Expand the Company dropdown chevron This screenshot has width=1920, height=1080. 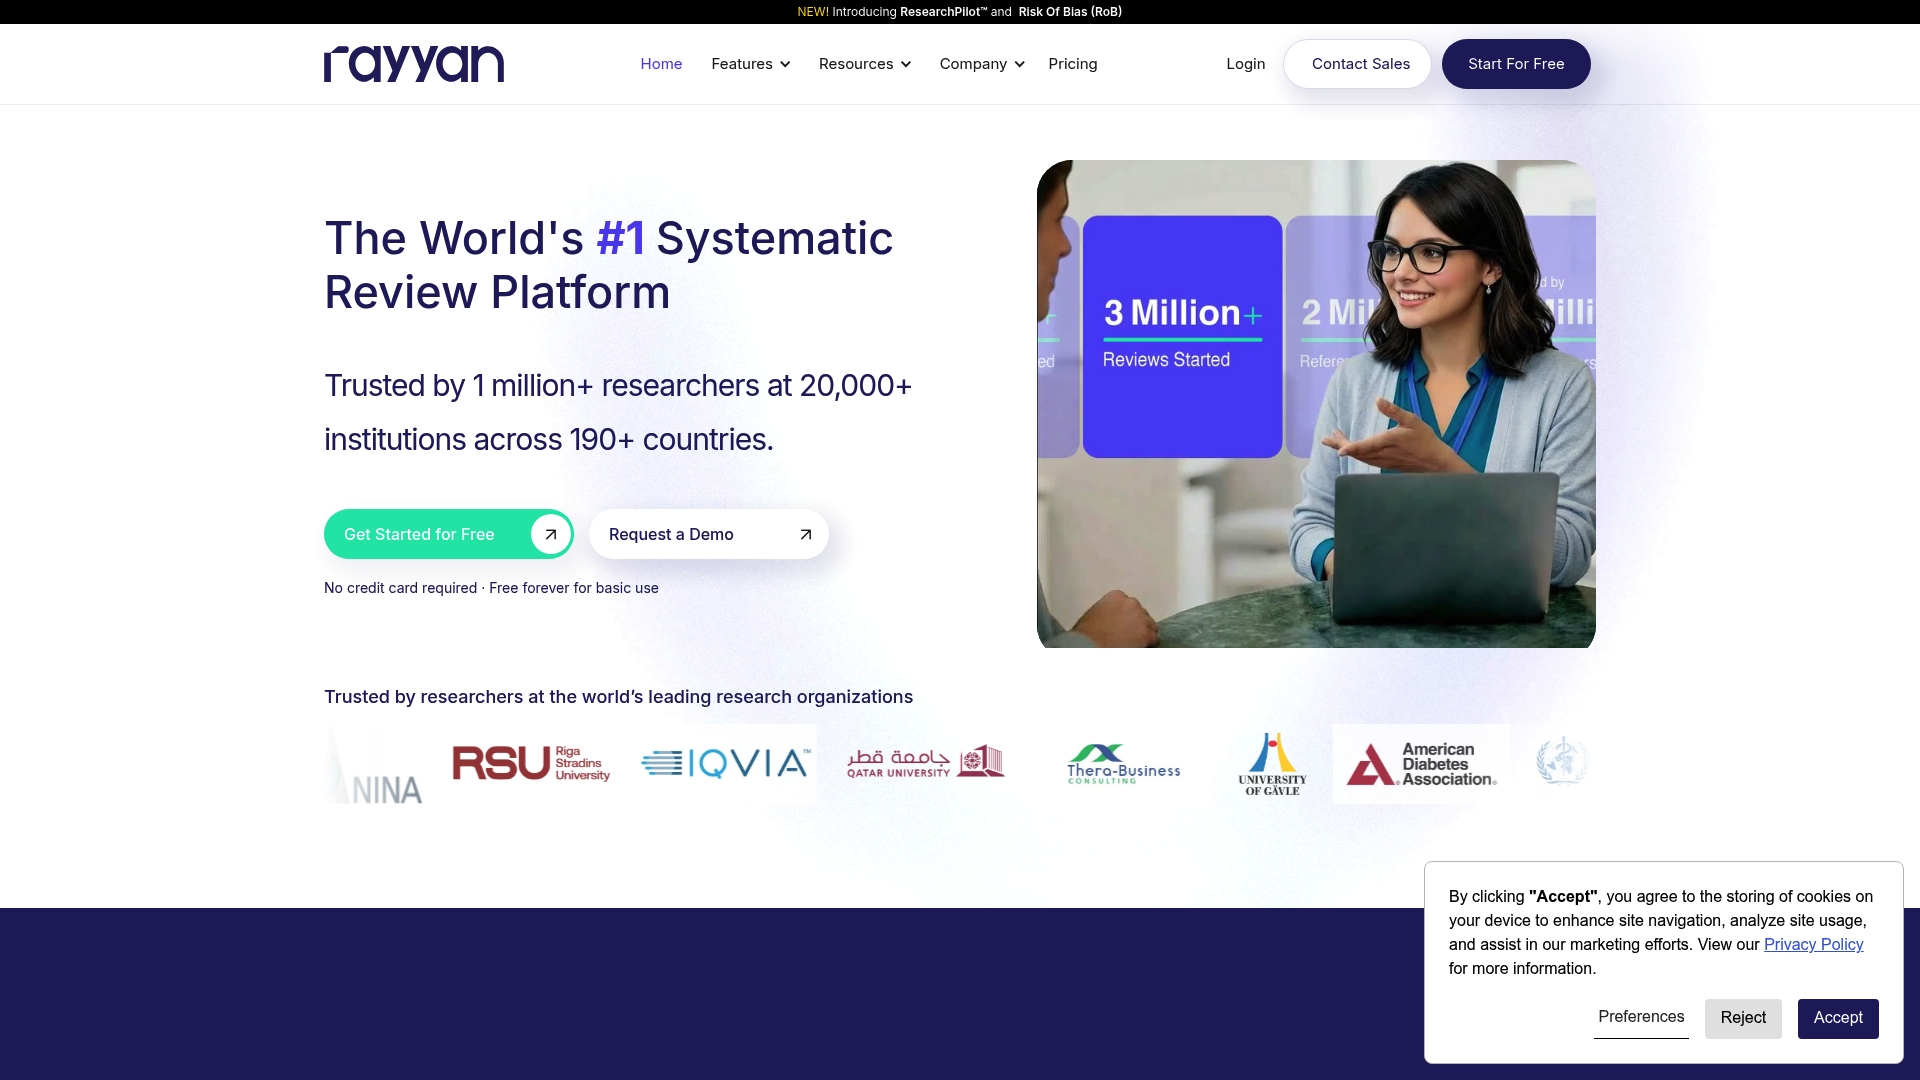tap(1019, 64)
